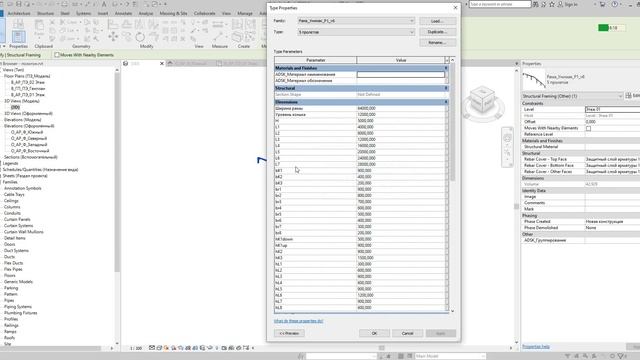Open Structural Framing (Other) type filter dropdown
Screen dimensions: 640x360
572,96
